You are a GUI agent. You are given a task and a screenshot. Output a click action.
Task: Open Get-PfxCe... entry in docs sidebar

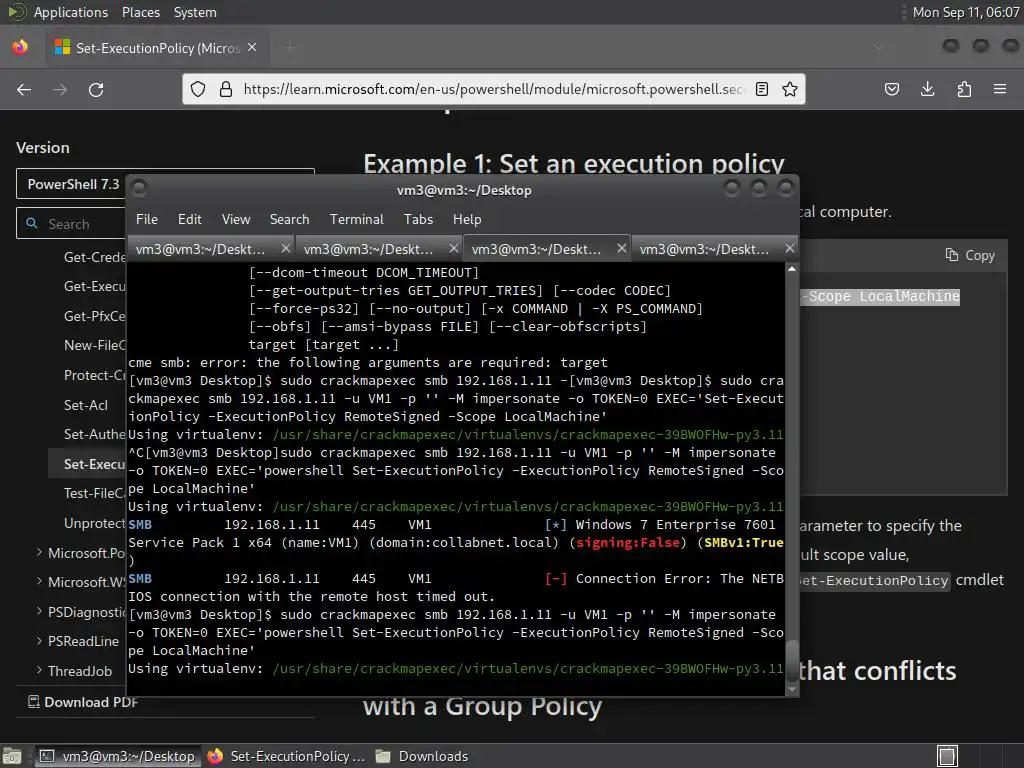pyautogui.click(x=94, y=316)
